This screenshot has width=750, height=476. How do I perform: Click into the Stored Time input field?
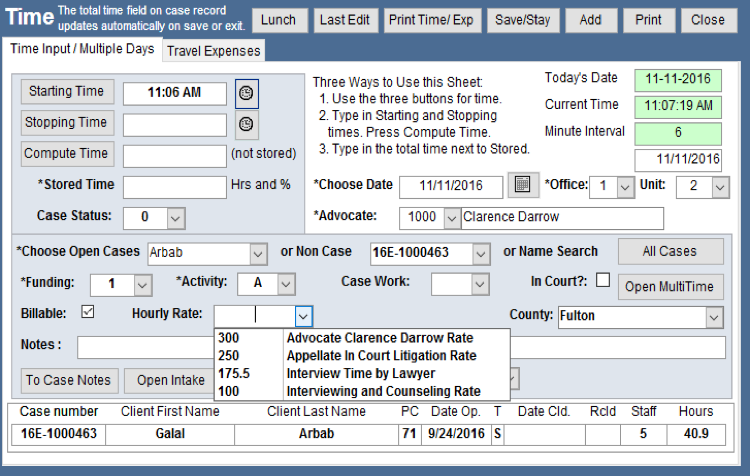[175, 187]
